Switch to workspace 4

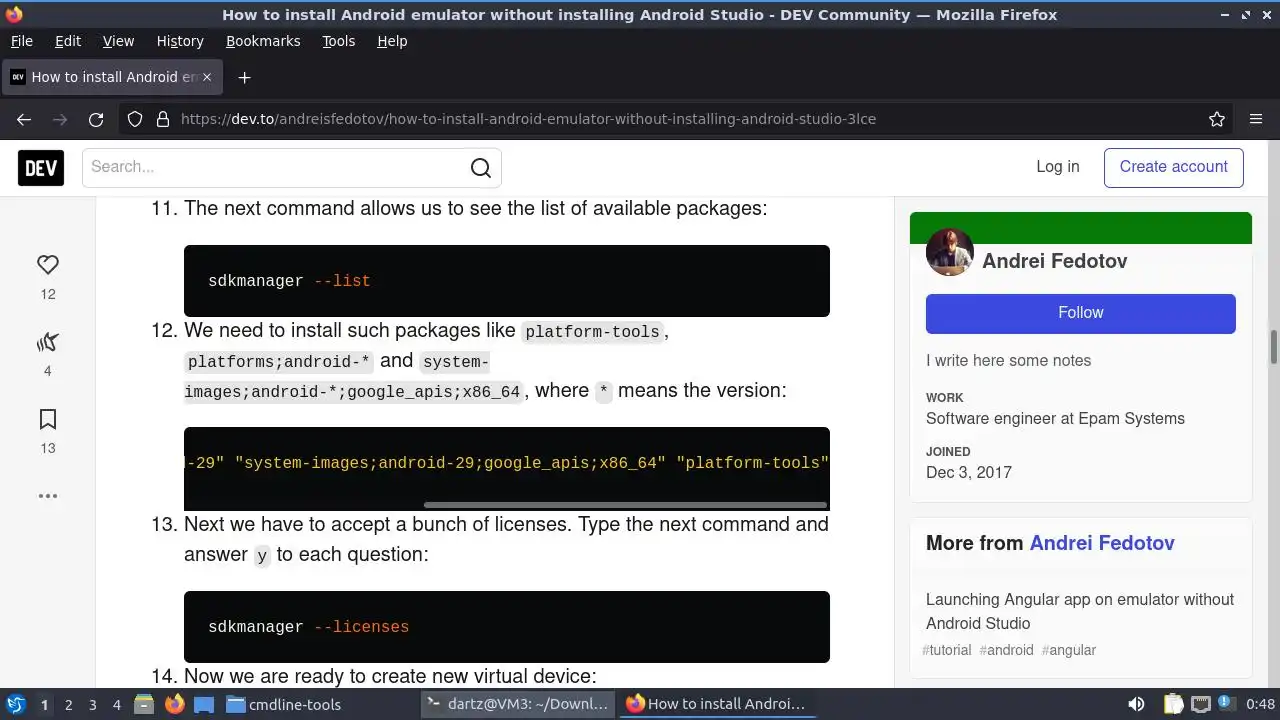click(116, 705)
